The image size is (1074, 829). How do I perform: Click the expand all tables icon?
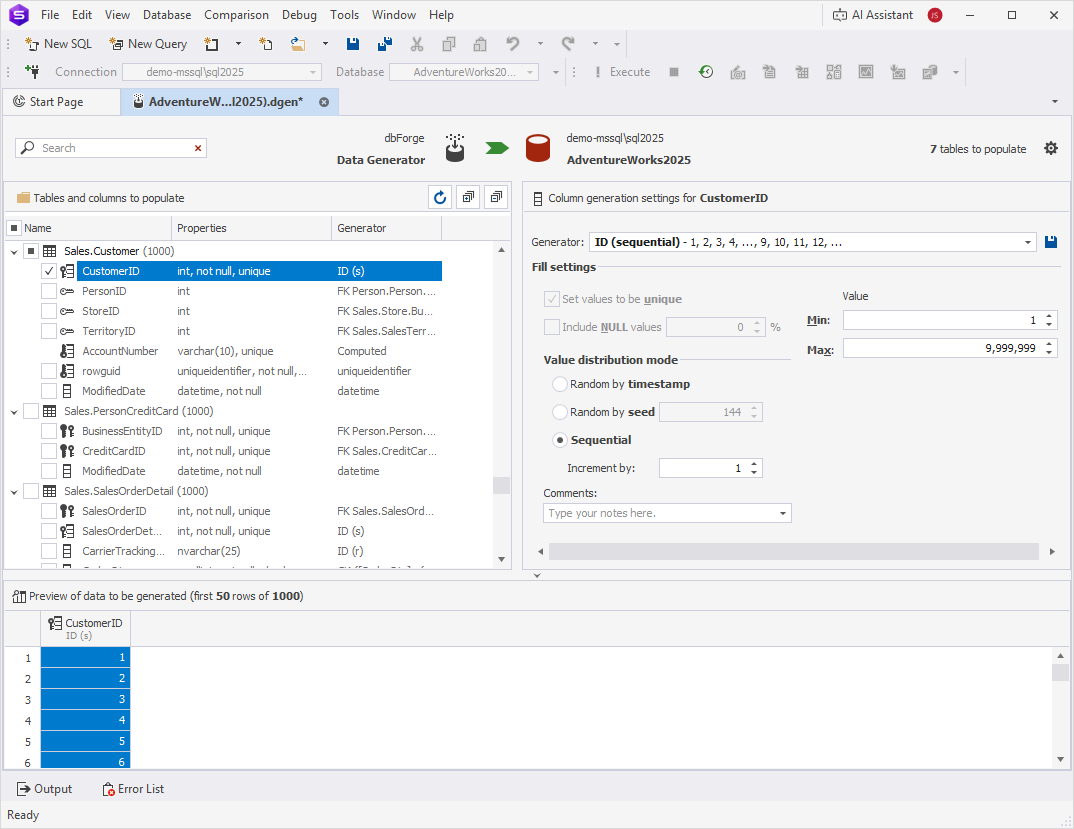(x=468, y=197)
